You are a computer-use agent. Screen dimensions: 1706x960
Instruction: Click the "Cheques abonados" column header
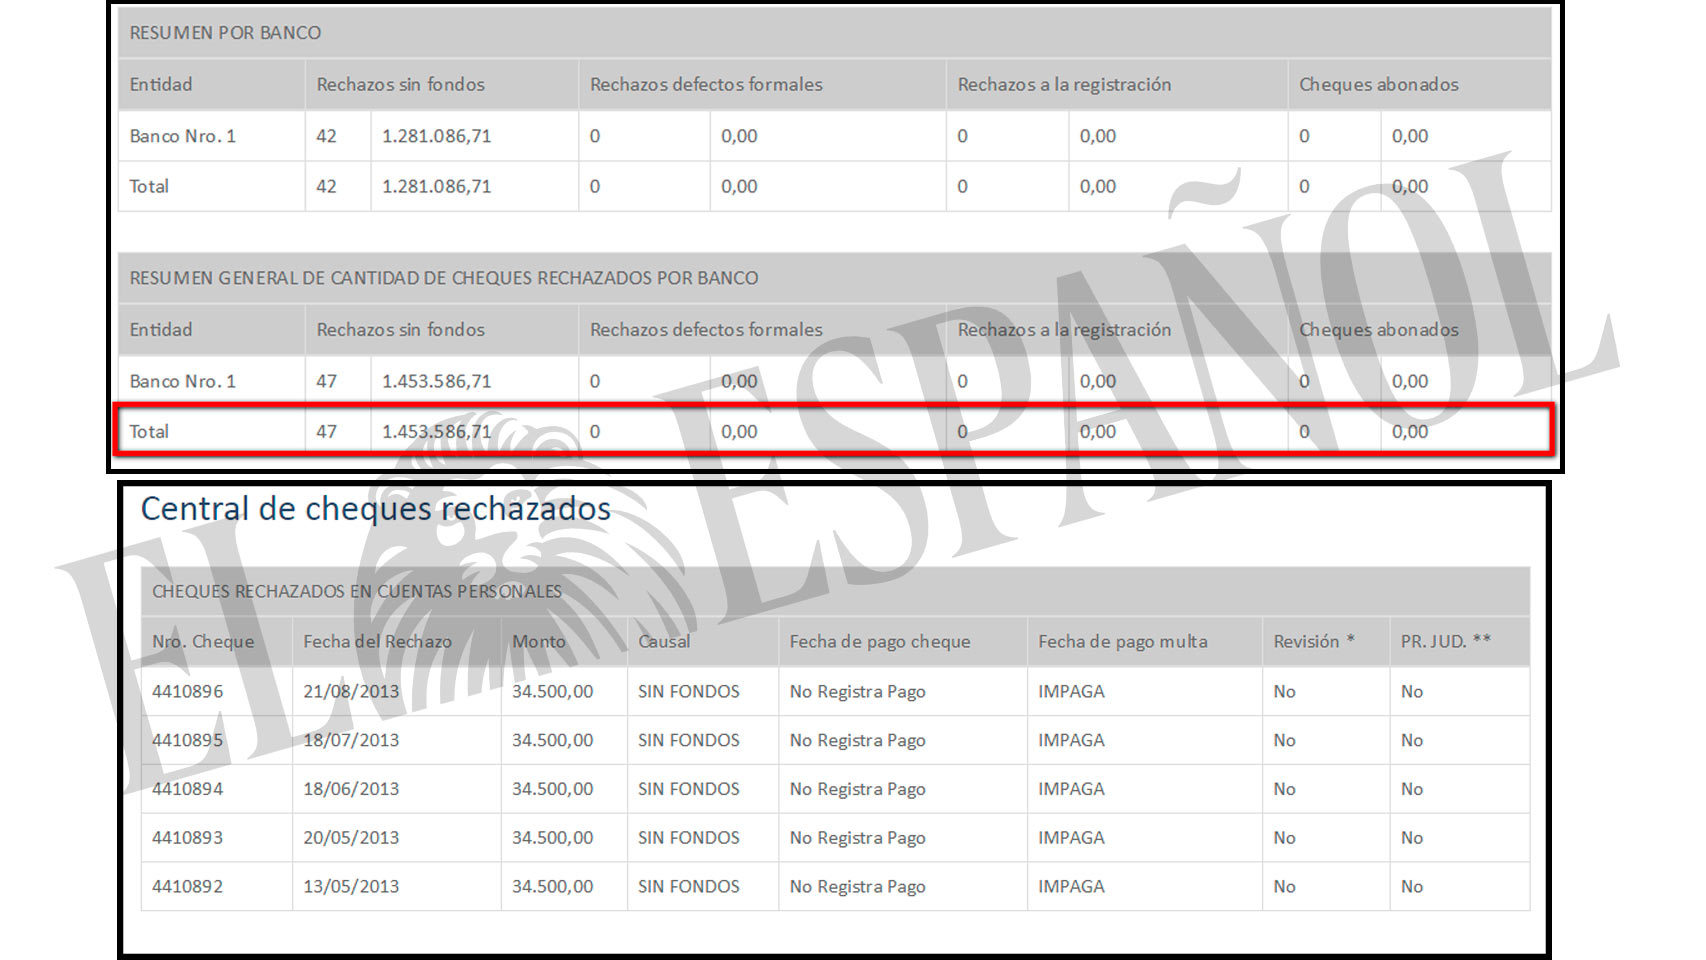coord(1378,84)
